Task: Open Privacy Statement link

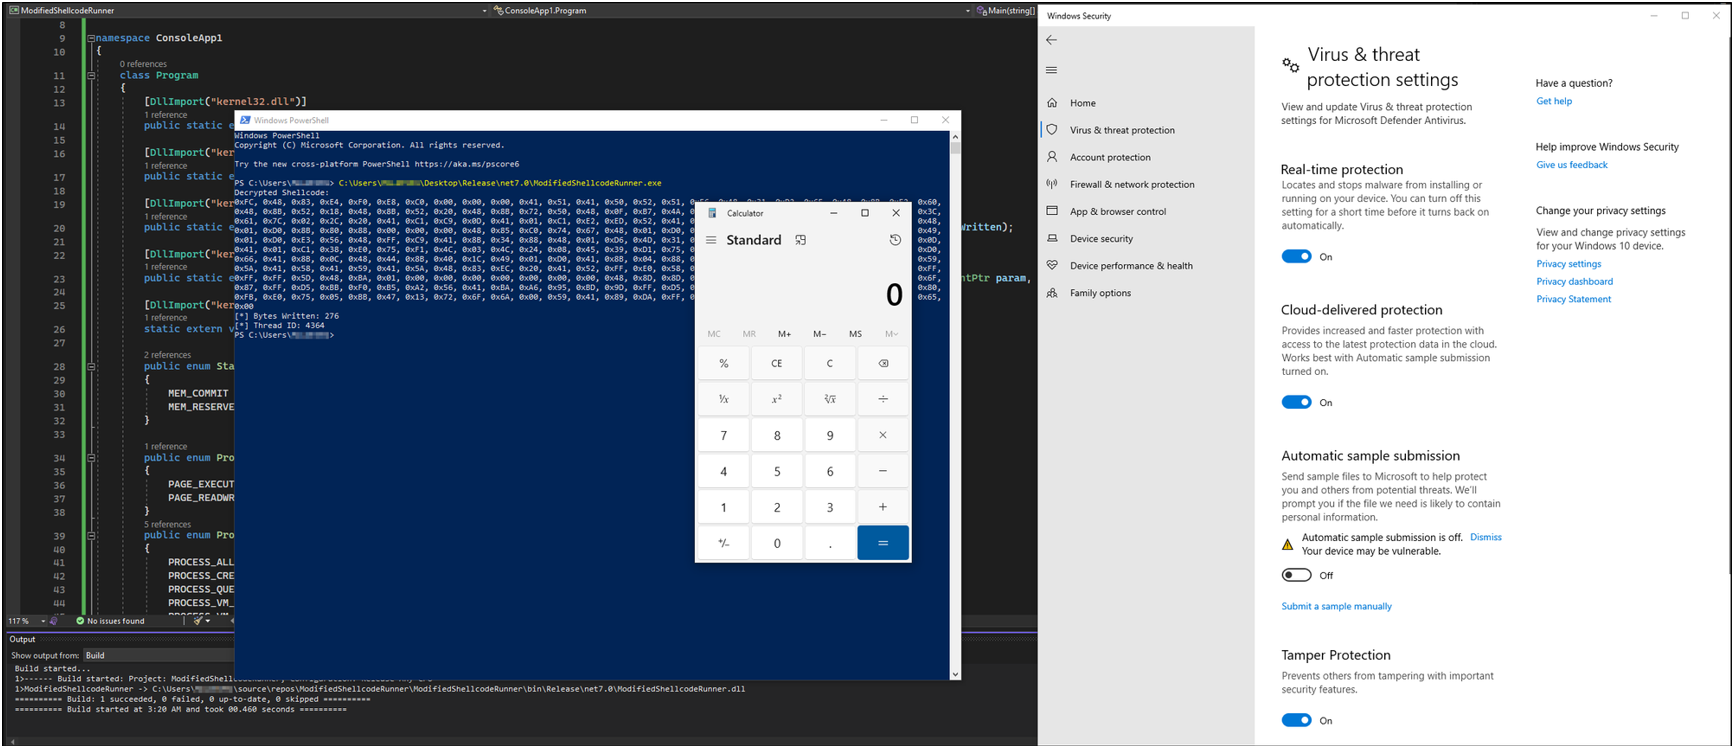Action: (x=1573, y=299)
